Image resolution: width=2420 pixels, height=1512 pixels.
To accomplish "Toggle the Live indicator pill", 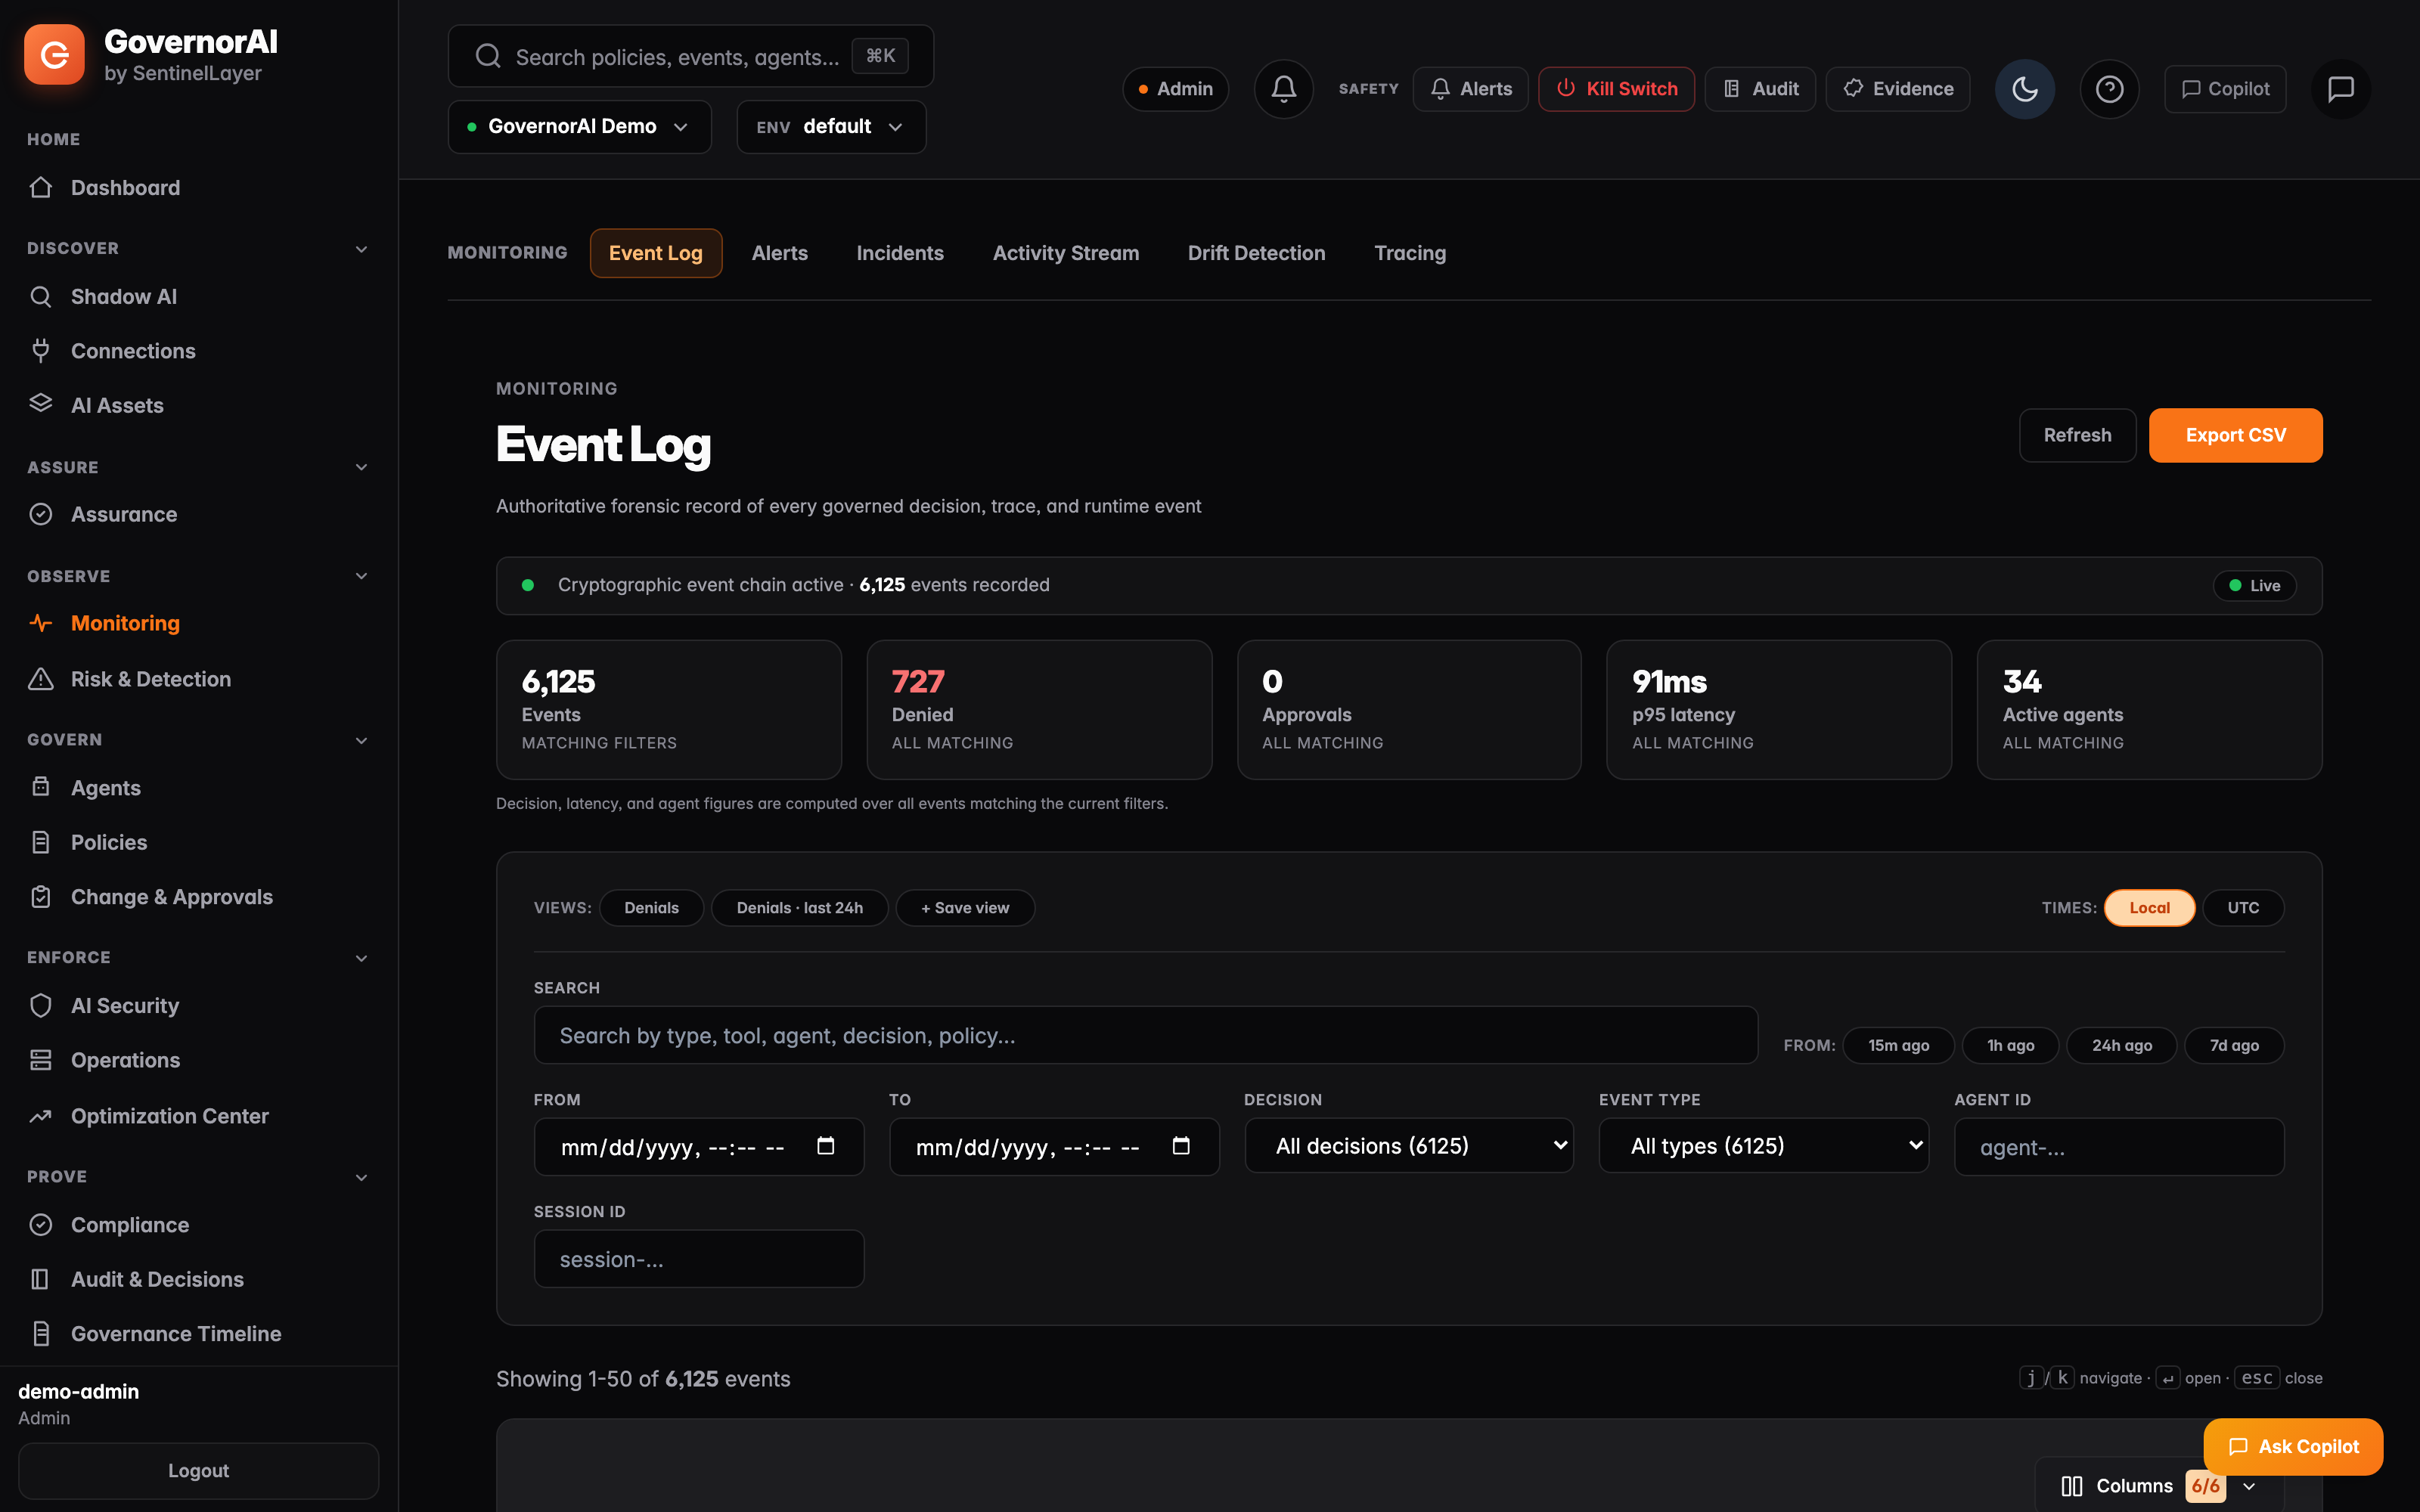I will point(2255,586).
